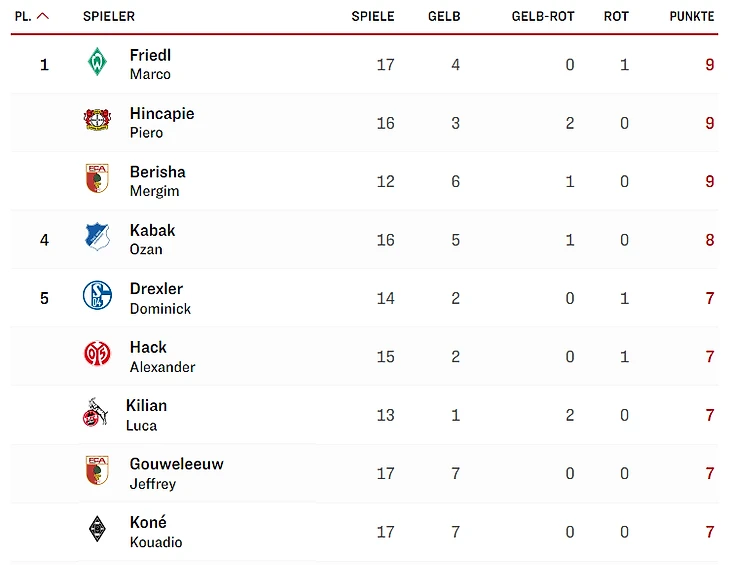Click the Mönchengladbach logo beside Koné
The image size is (730, 565).
point(97,530)
